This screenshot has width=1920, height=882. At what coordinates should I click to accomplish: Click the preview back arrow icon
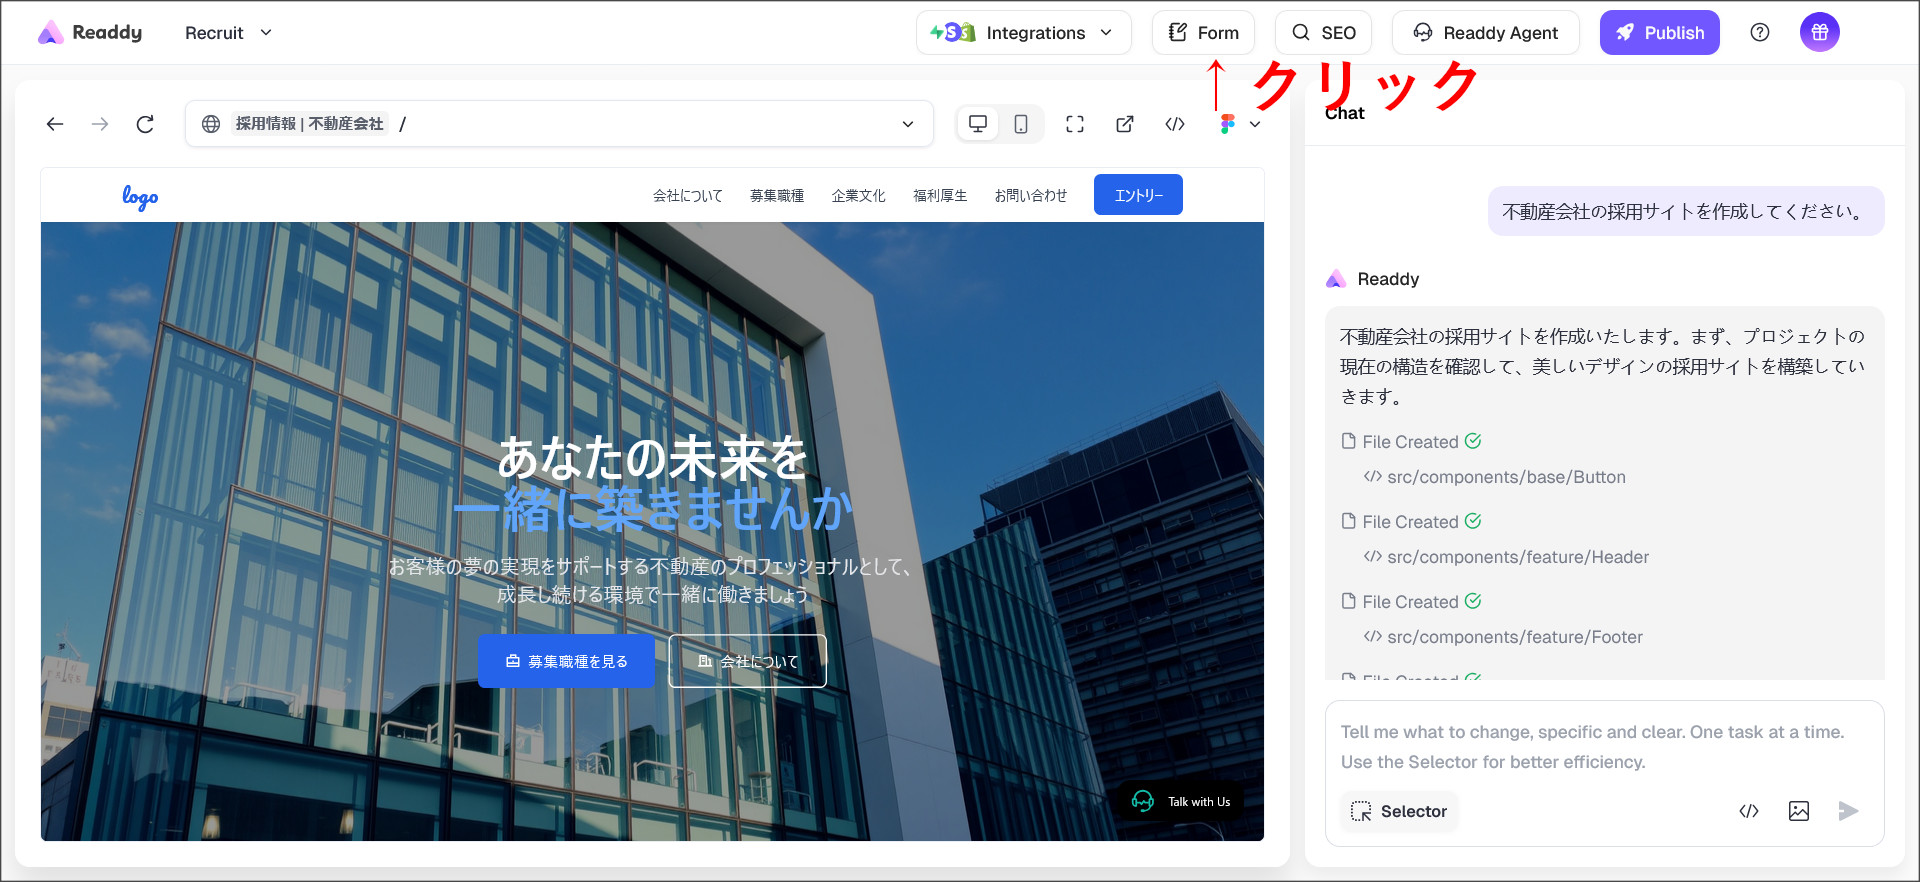click(x=55, y=124)
